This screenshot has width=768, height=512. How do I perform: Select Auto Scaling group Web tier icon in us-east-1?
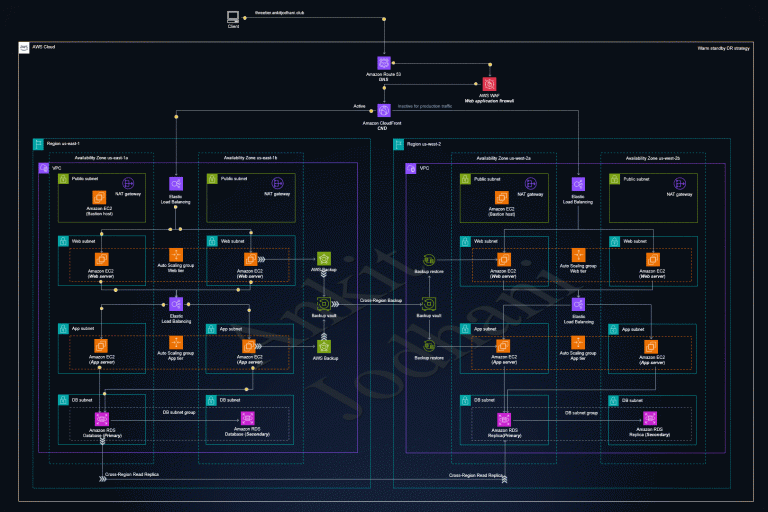[176, 255]
